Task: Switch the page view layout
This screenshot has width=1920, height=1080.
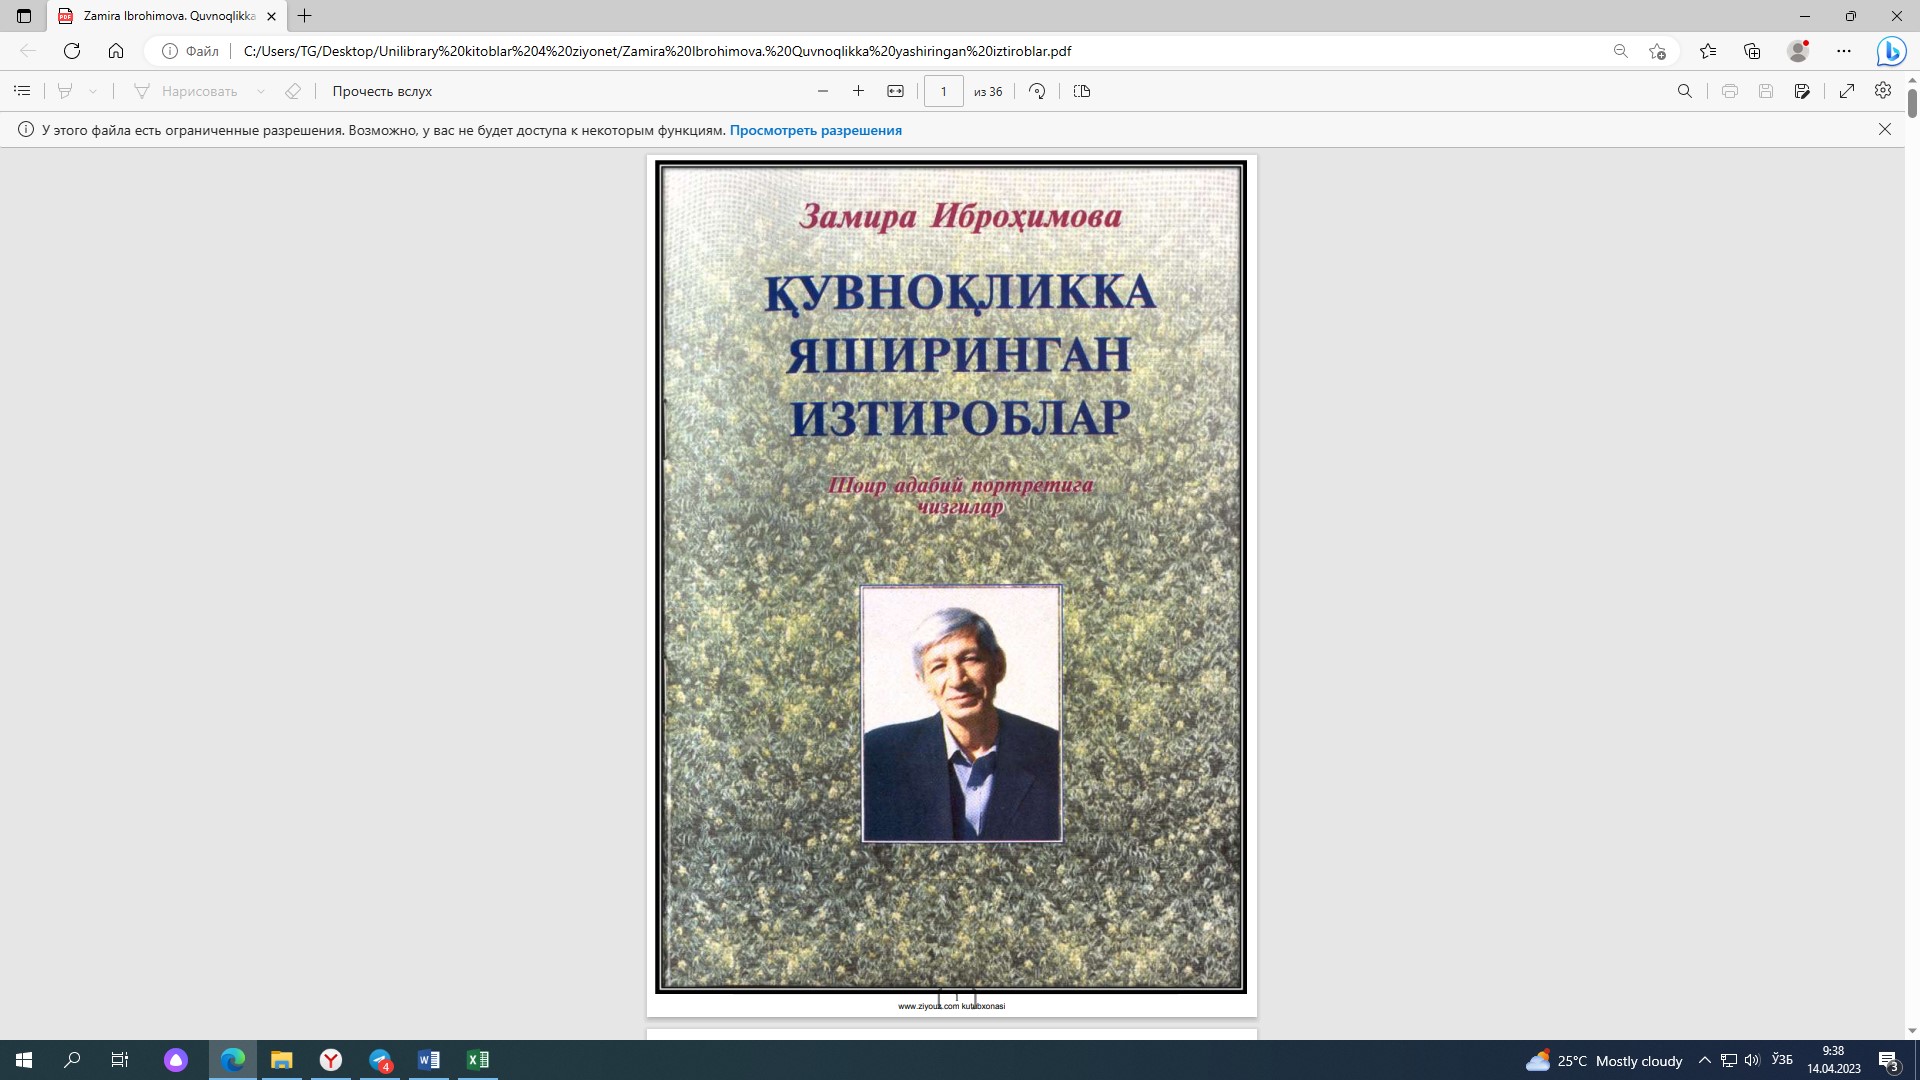Action: pyautogui.click(x=1081, y=91)
